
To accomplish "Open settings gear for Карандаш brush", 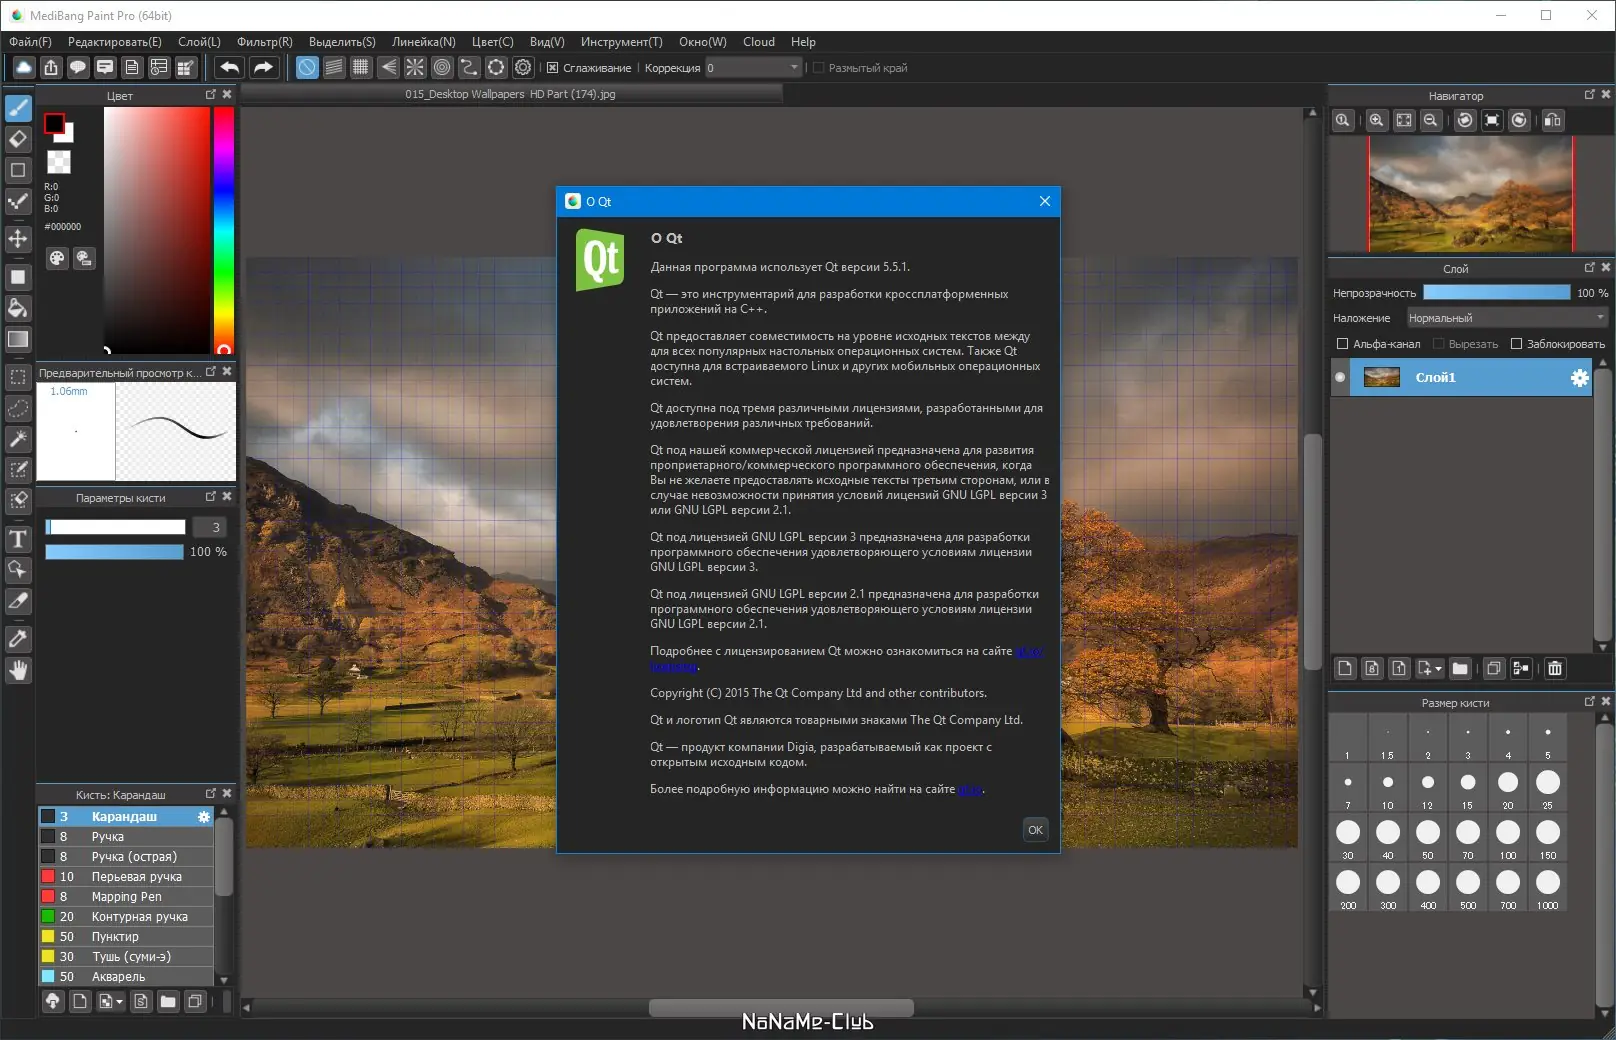I will pyautogui.click(x=204, y=817).
